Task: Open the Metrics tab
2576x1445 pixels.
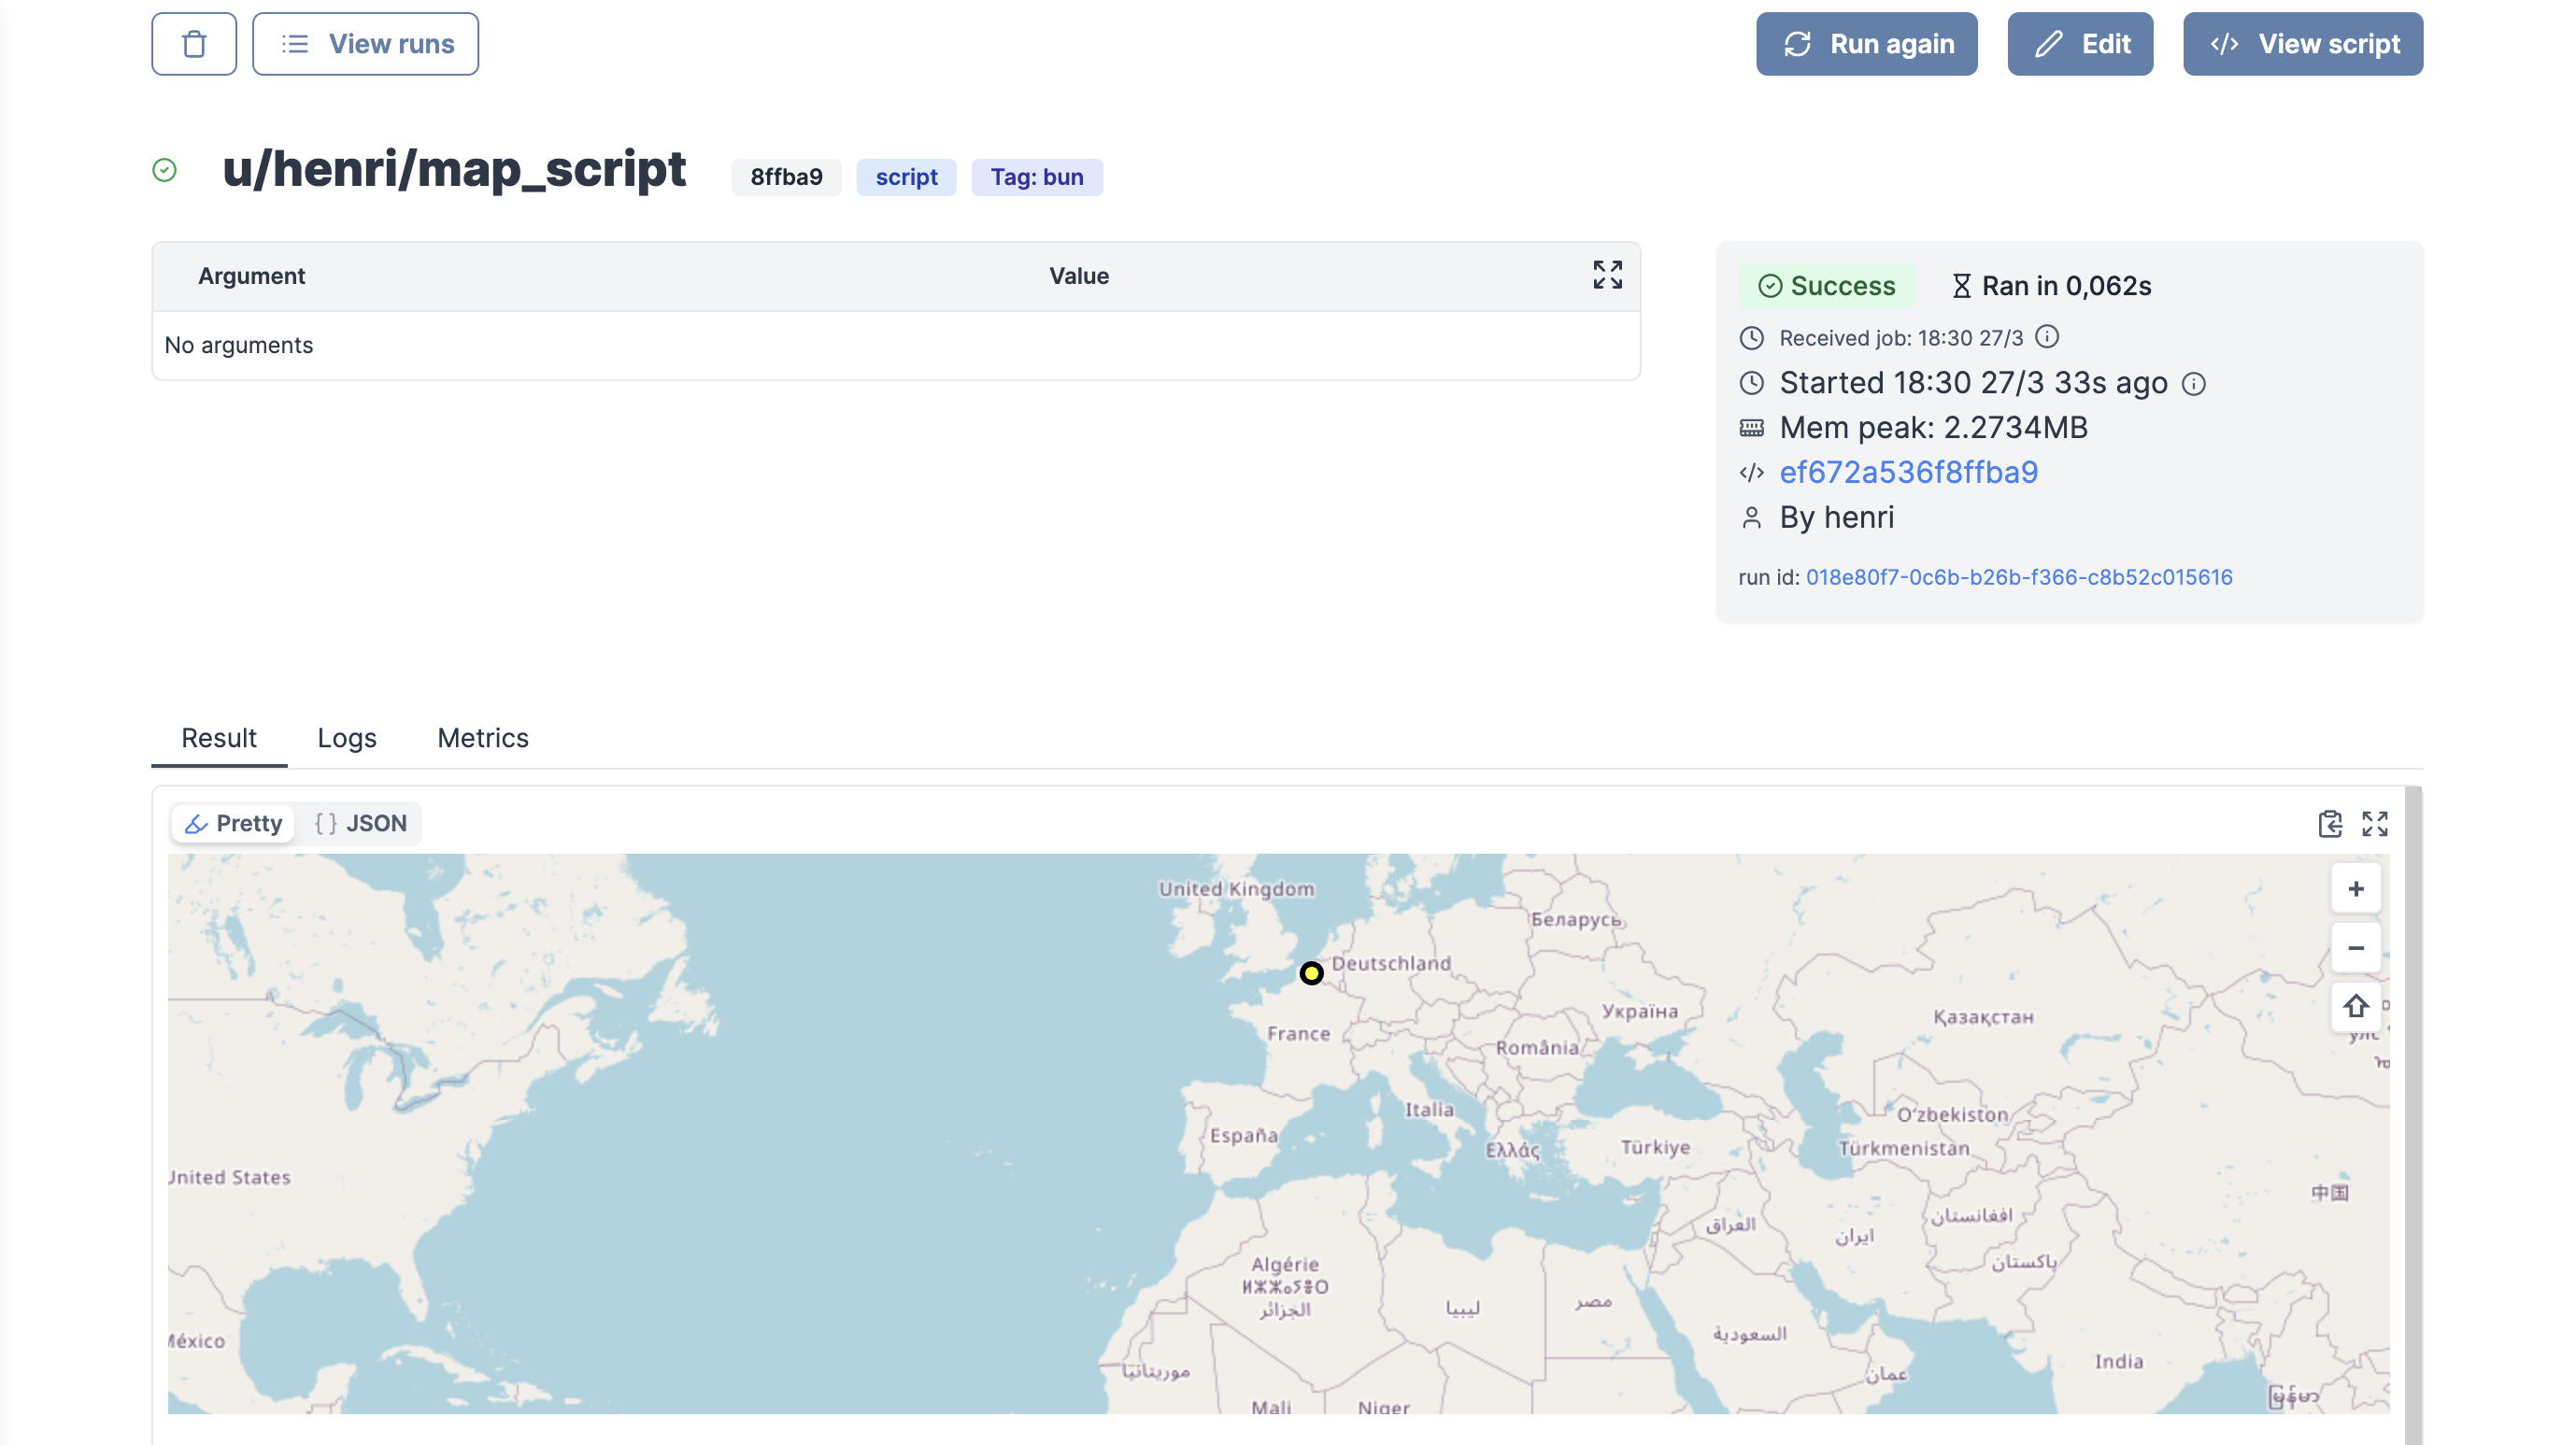Action: tap(482, 738)
